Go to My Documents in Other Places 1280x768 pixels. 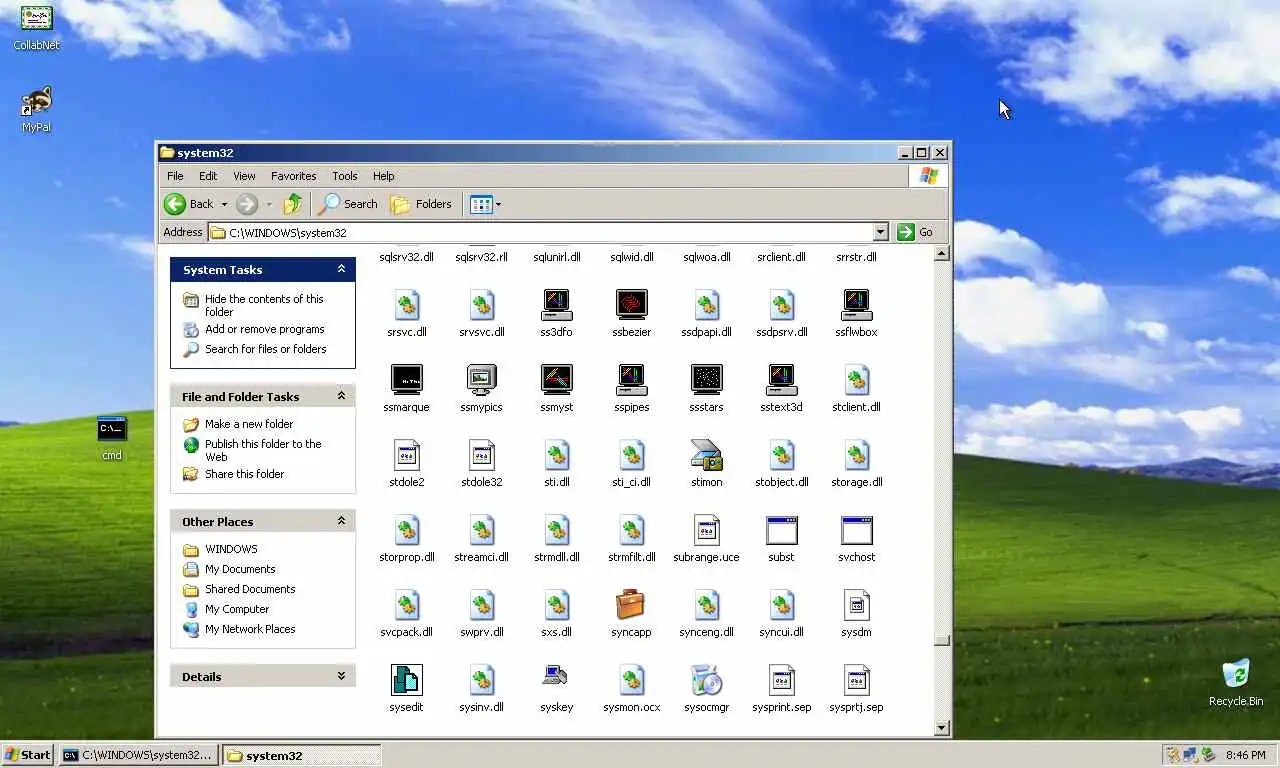coord(240,569)
